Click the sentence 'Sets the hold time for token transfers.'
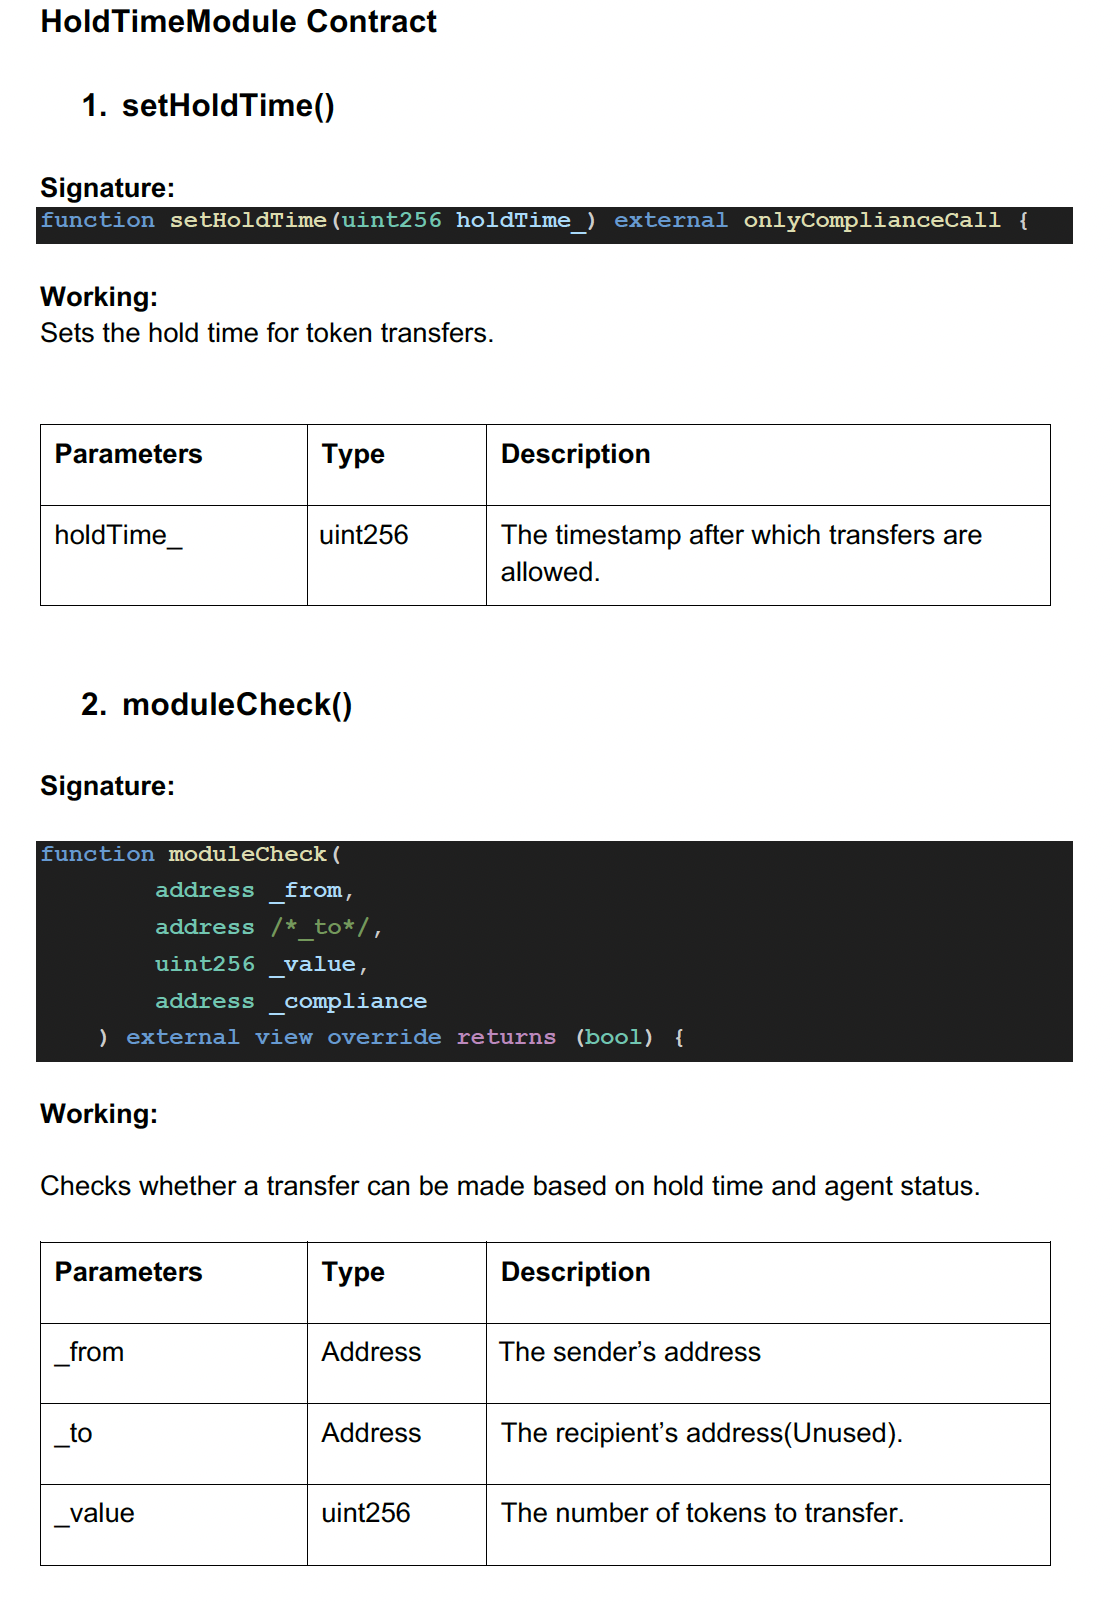 click(267, 333)
